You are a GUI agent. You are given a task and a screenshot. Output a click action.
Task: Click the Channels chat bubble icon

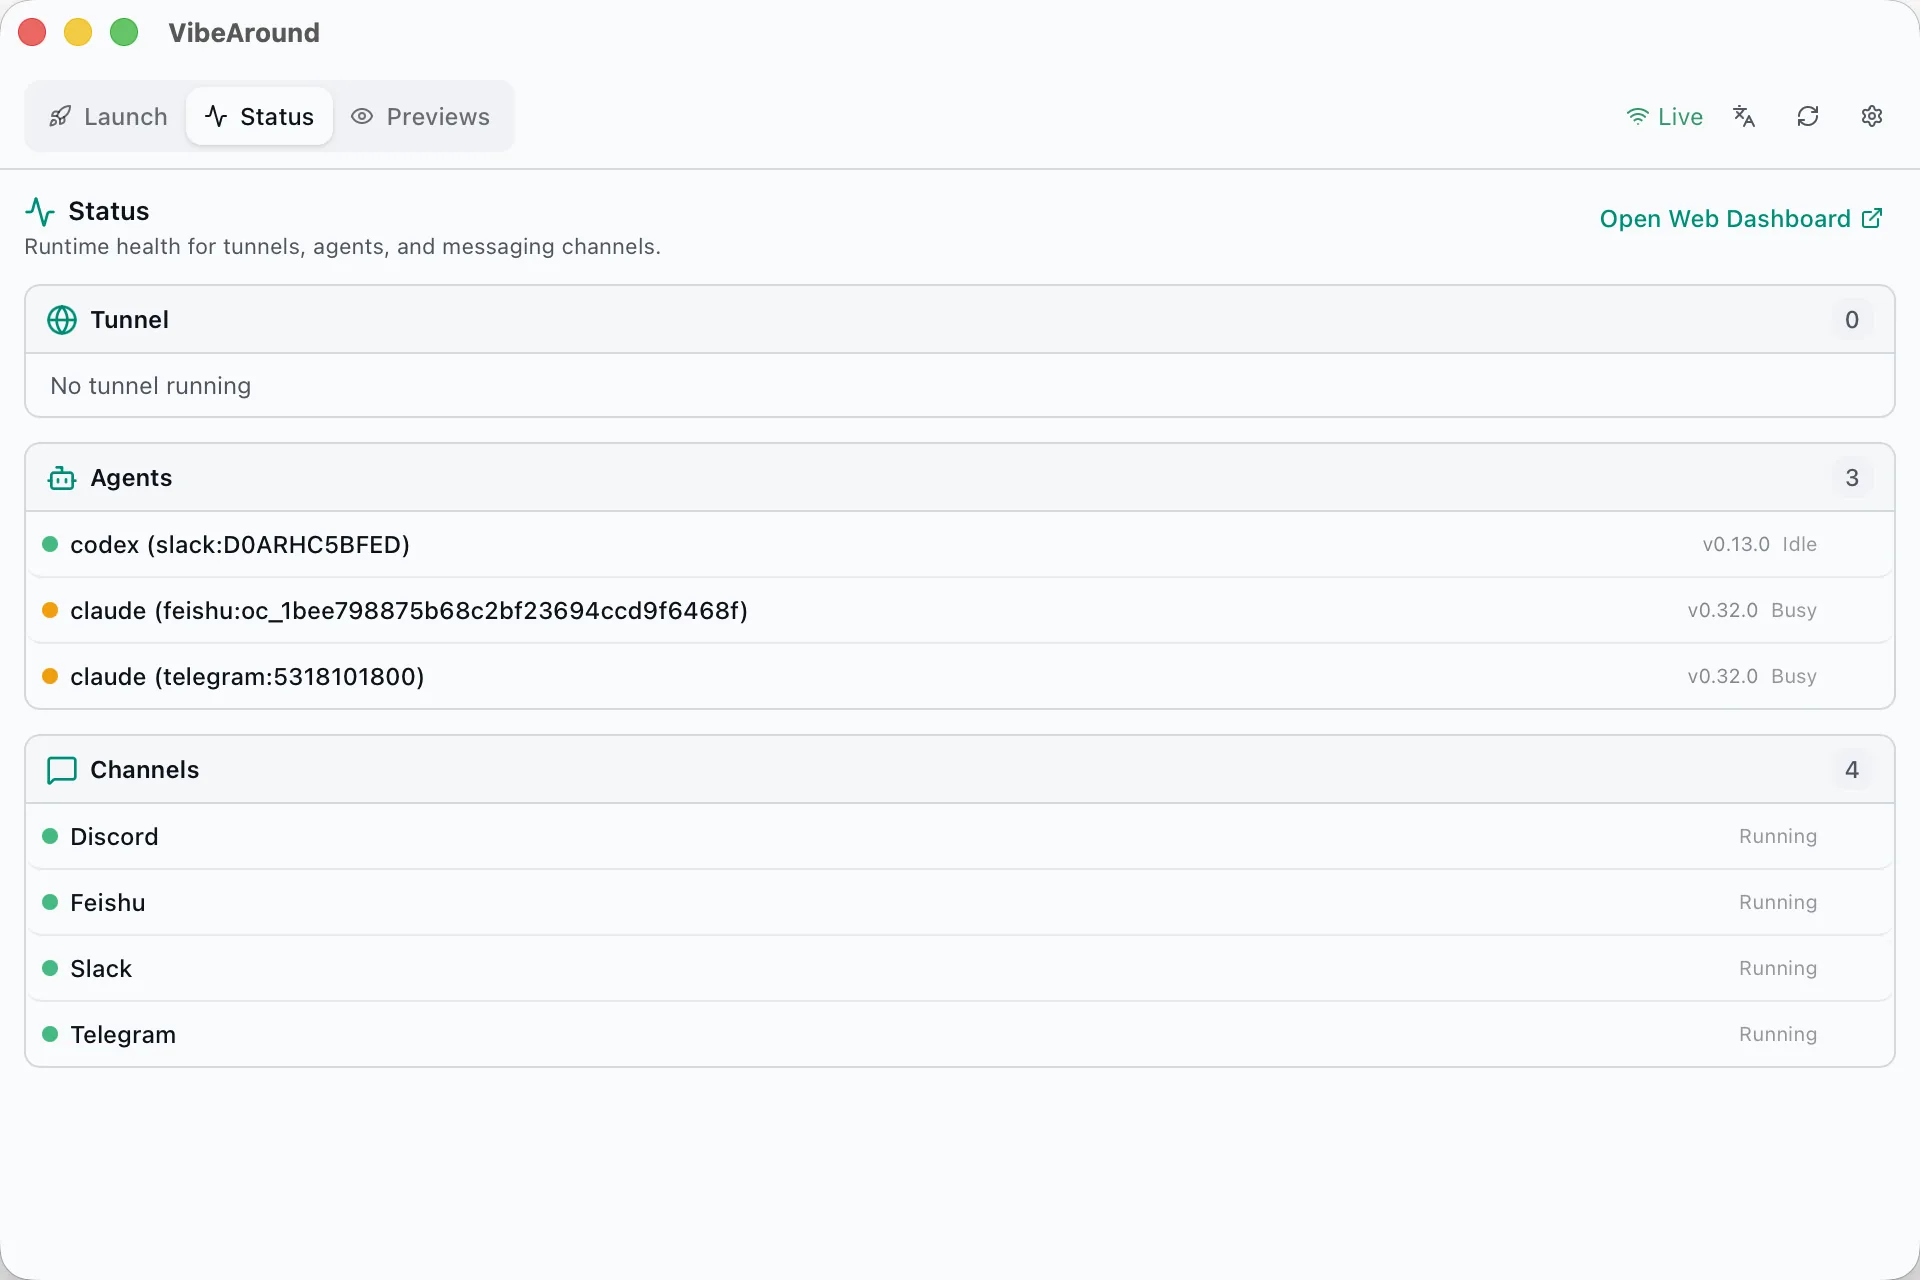pyautogui.click(x=62, y=770)
